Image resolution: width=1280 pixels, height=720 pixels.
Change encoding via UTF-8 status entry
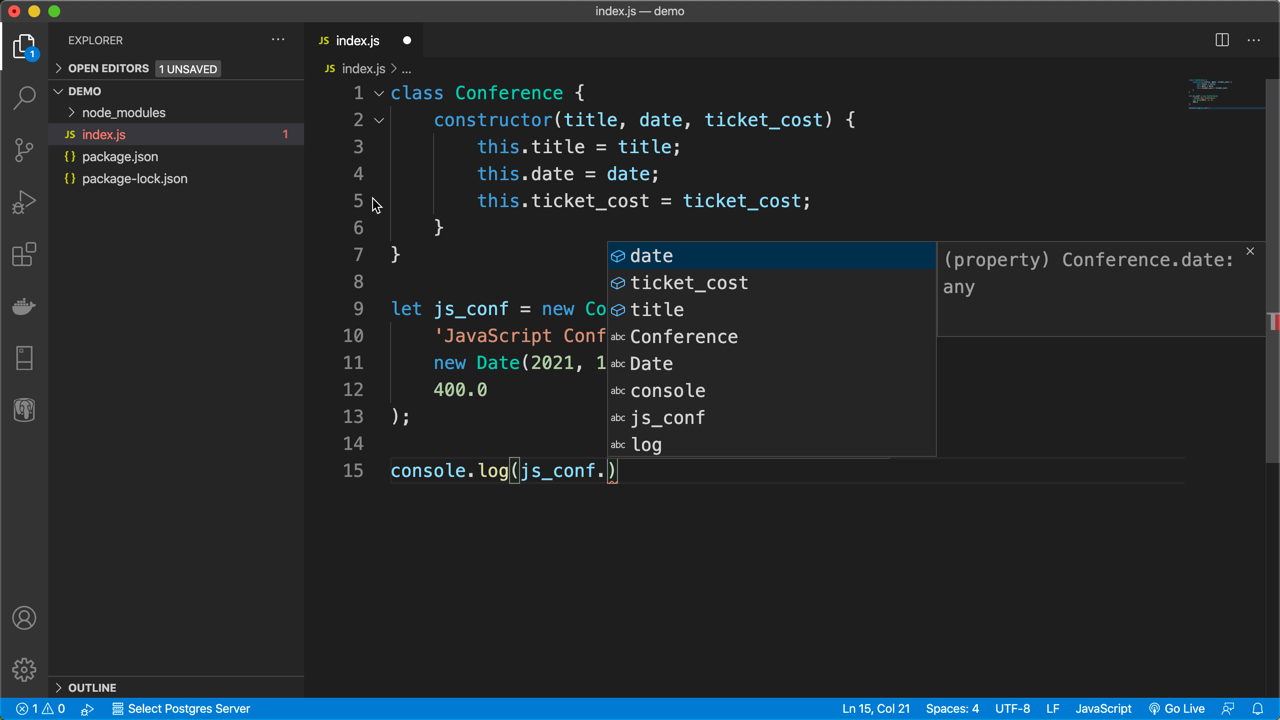1012,709
